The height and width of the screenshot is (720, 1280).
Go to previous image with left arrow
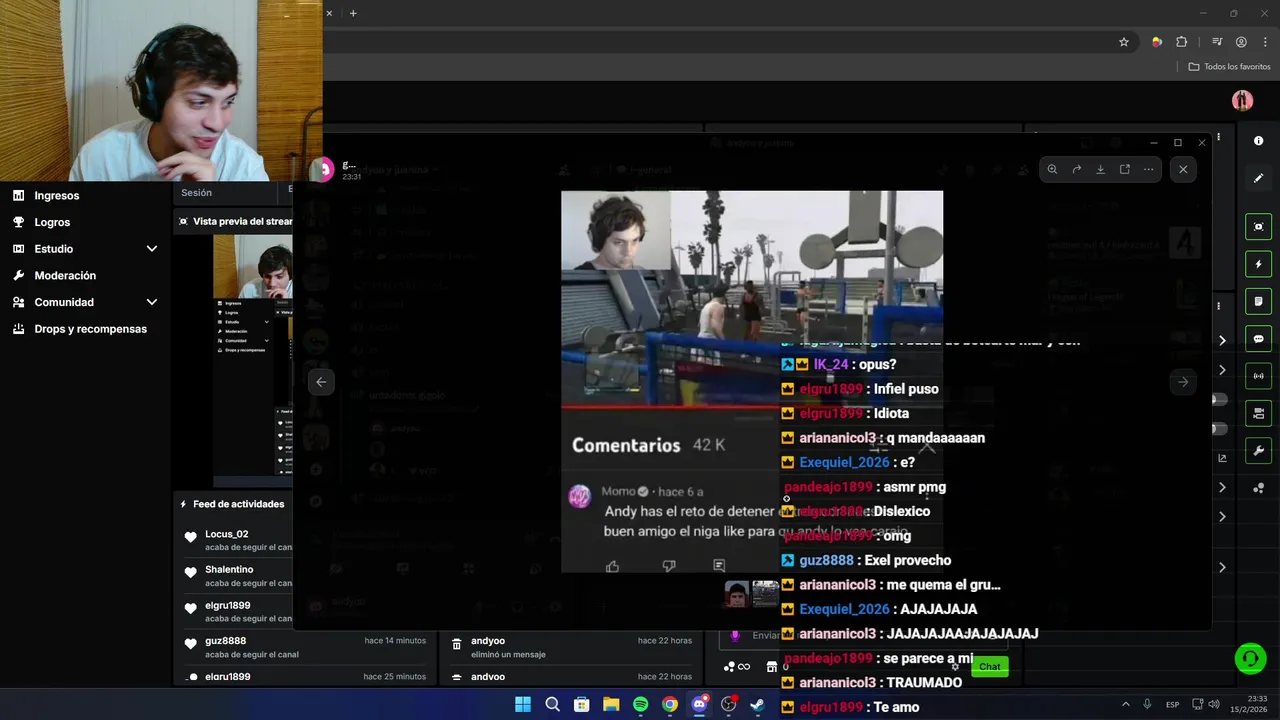321,382
